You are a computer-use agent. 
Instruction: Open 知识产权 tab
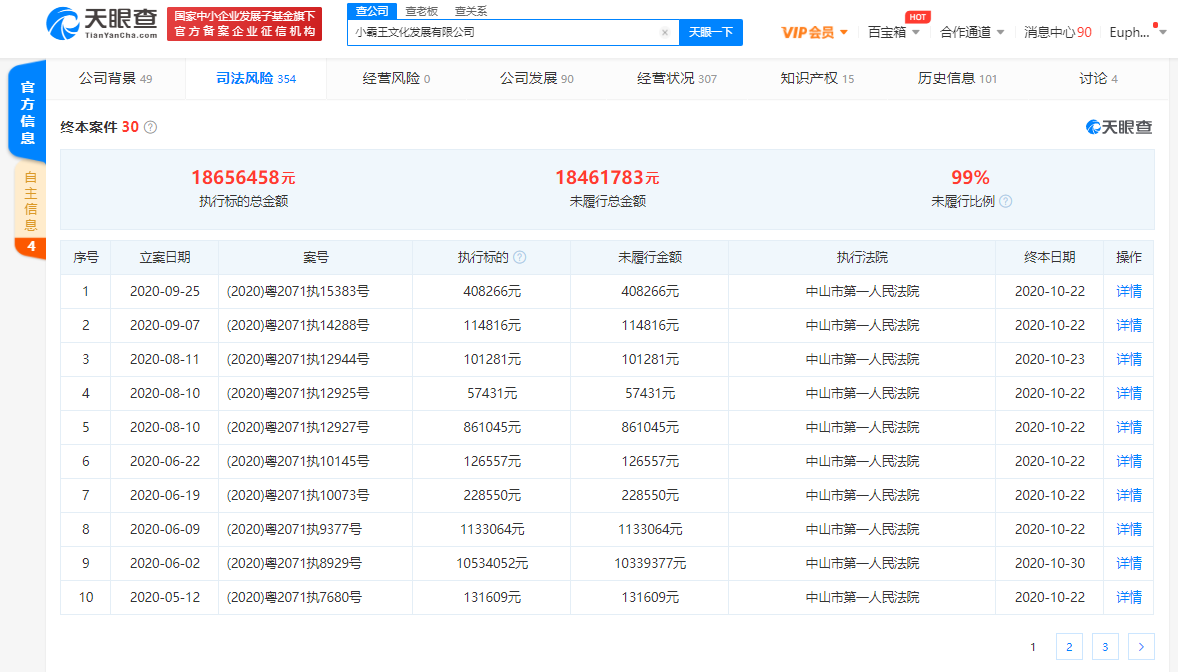coord(817,78)
